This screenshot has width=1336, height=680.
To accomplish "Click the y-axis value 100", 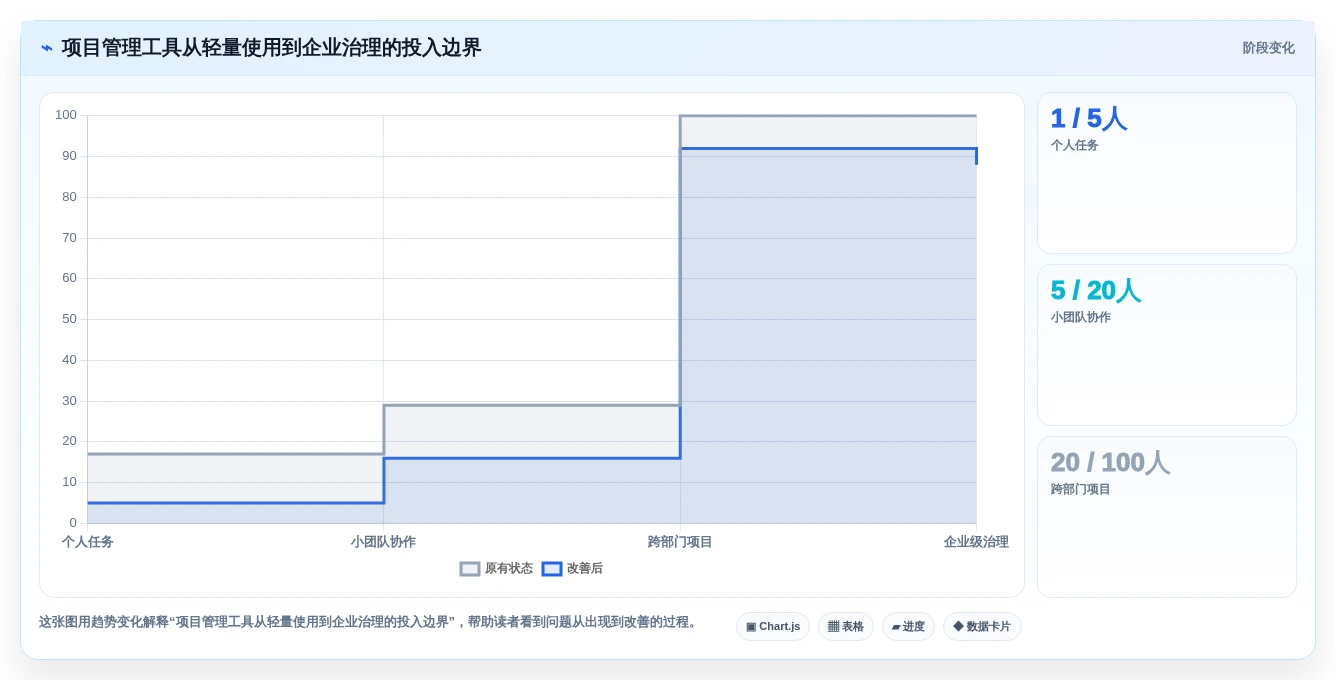I will tap(66, 115).
